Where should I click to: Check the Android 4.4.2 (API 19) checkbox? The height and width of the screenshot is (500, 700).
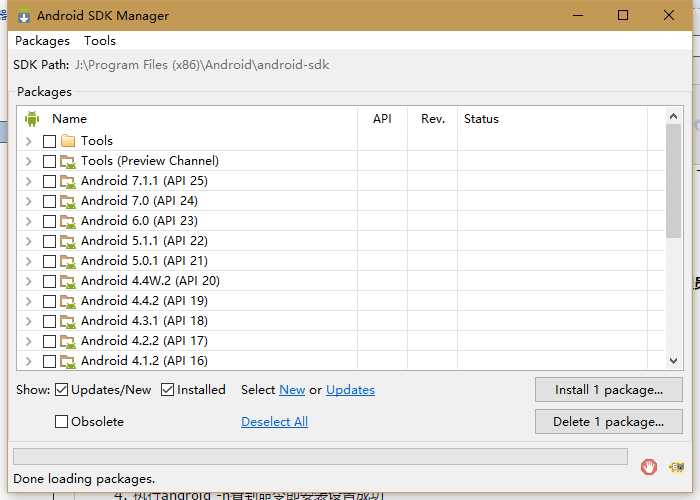49,302
